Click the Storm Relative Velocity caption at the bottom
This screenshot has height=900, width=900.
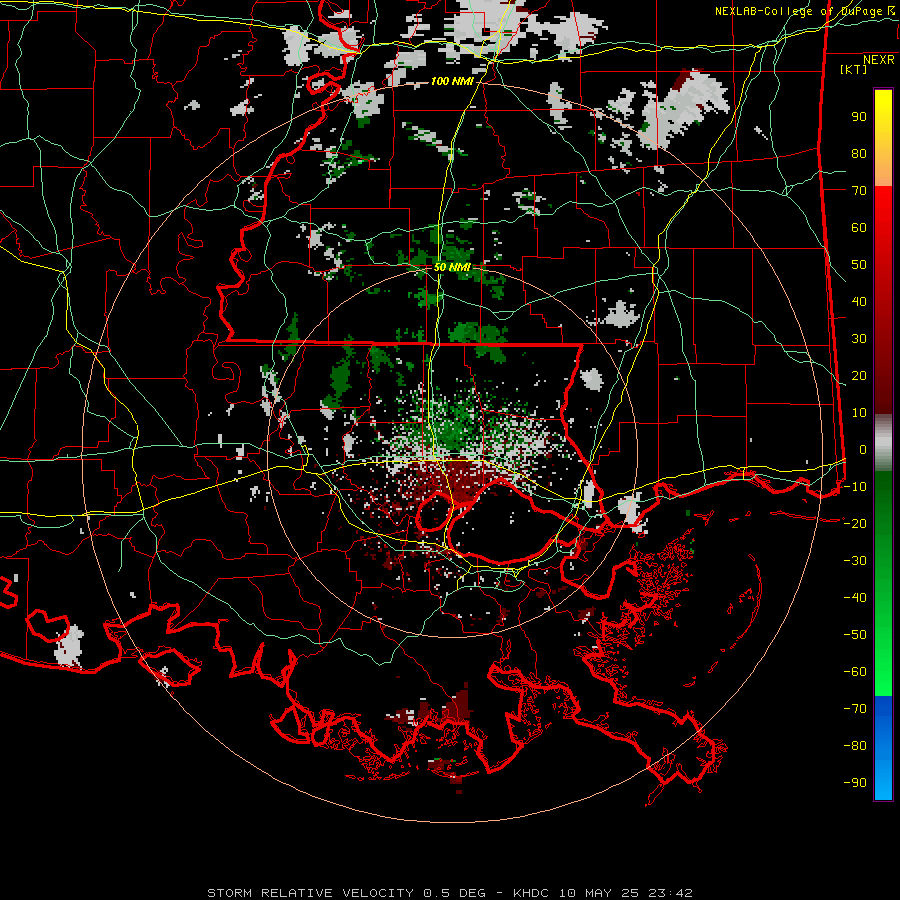tap(449, 893)
